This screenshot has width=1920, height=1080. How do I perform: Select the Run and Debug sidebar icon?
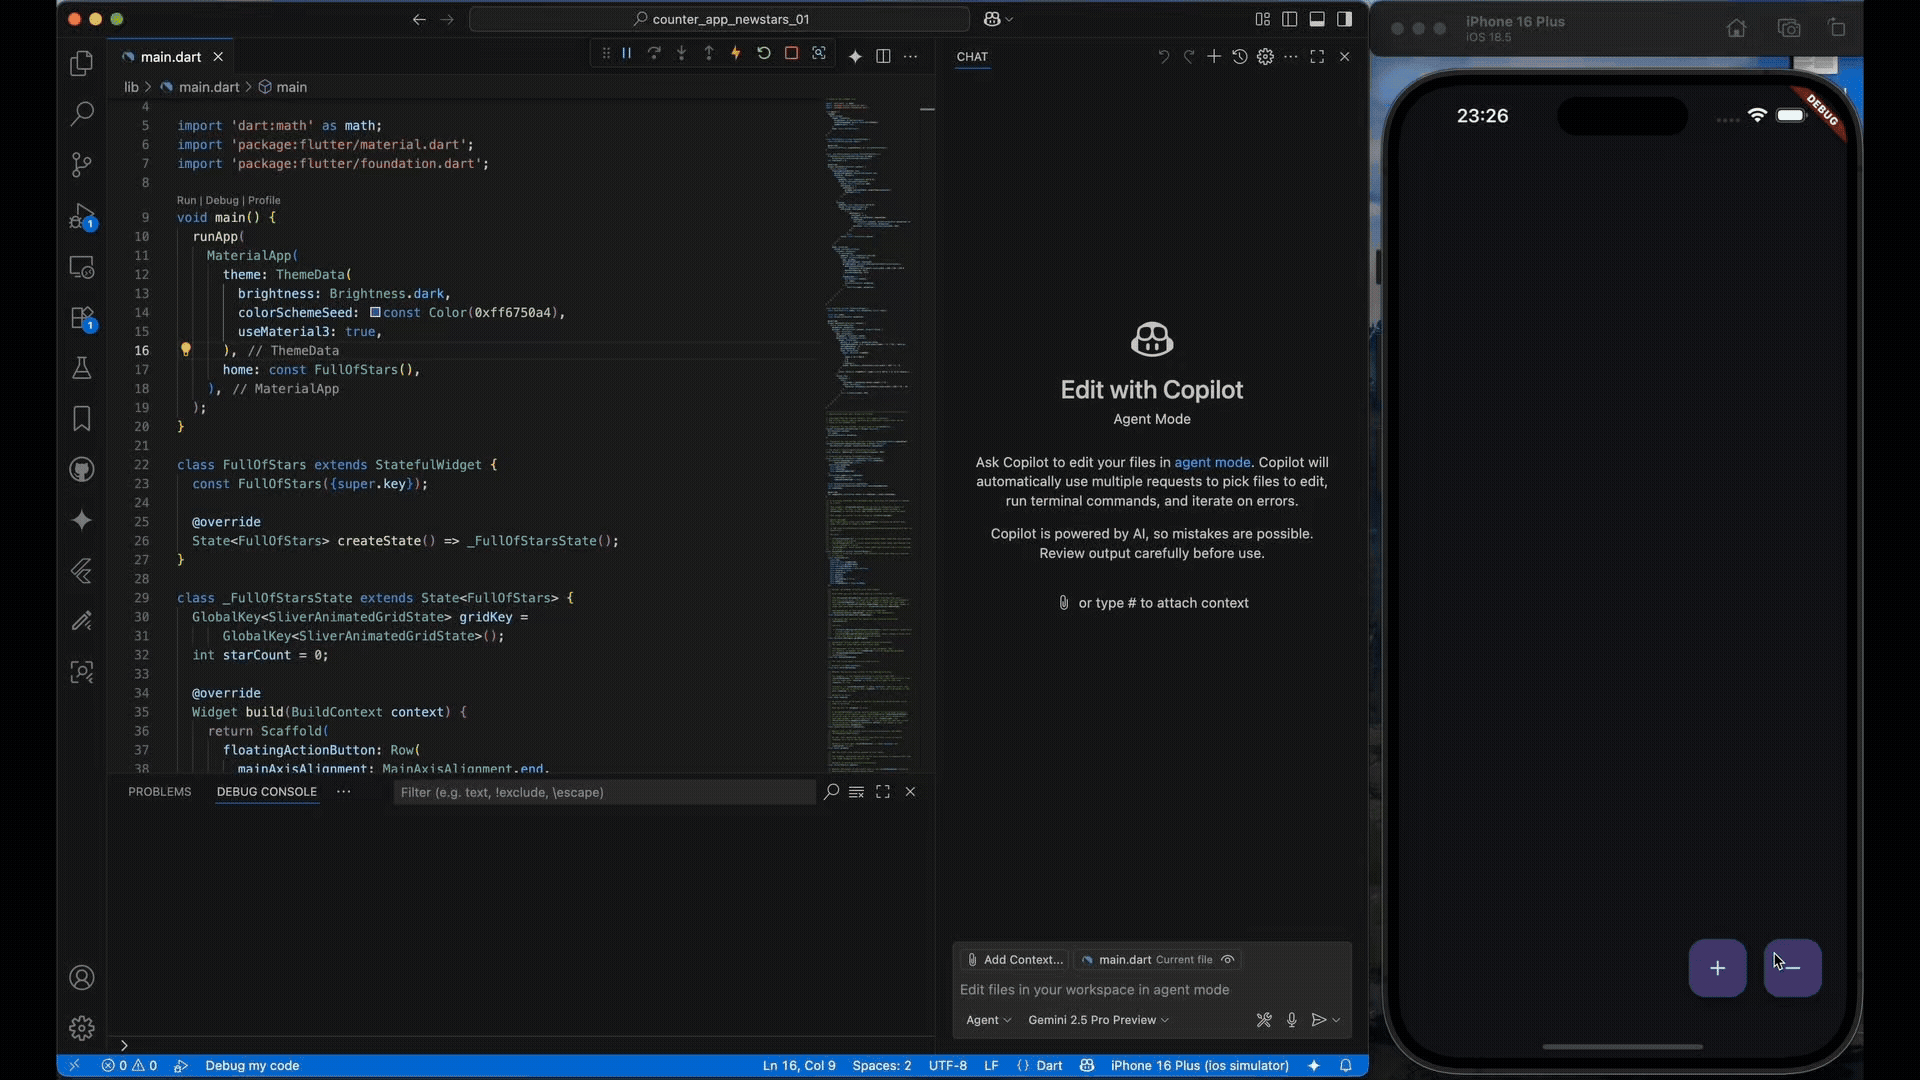pyautogui.click(x=81, y=215)
